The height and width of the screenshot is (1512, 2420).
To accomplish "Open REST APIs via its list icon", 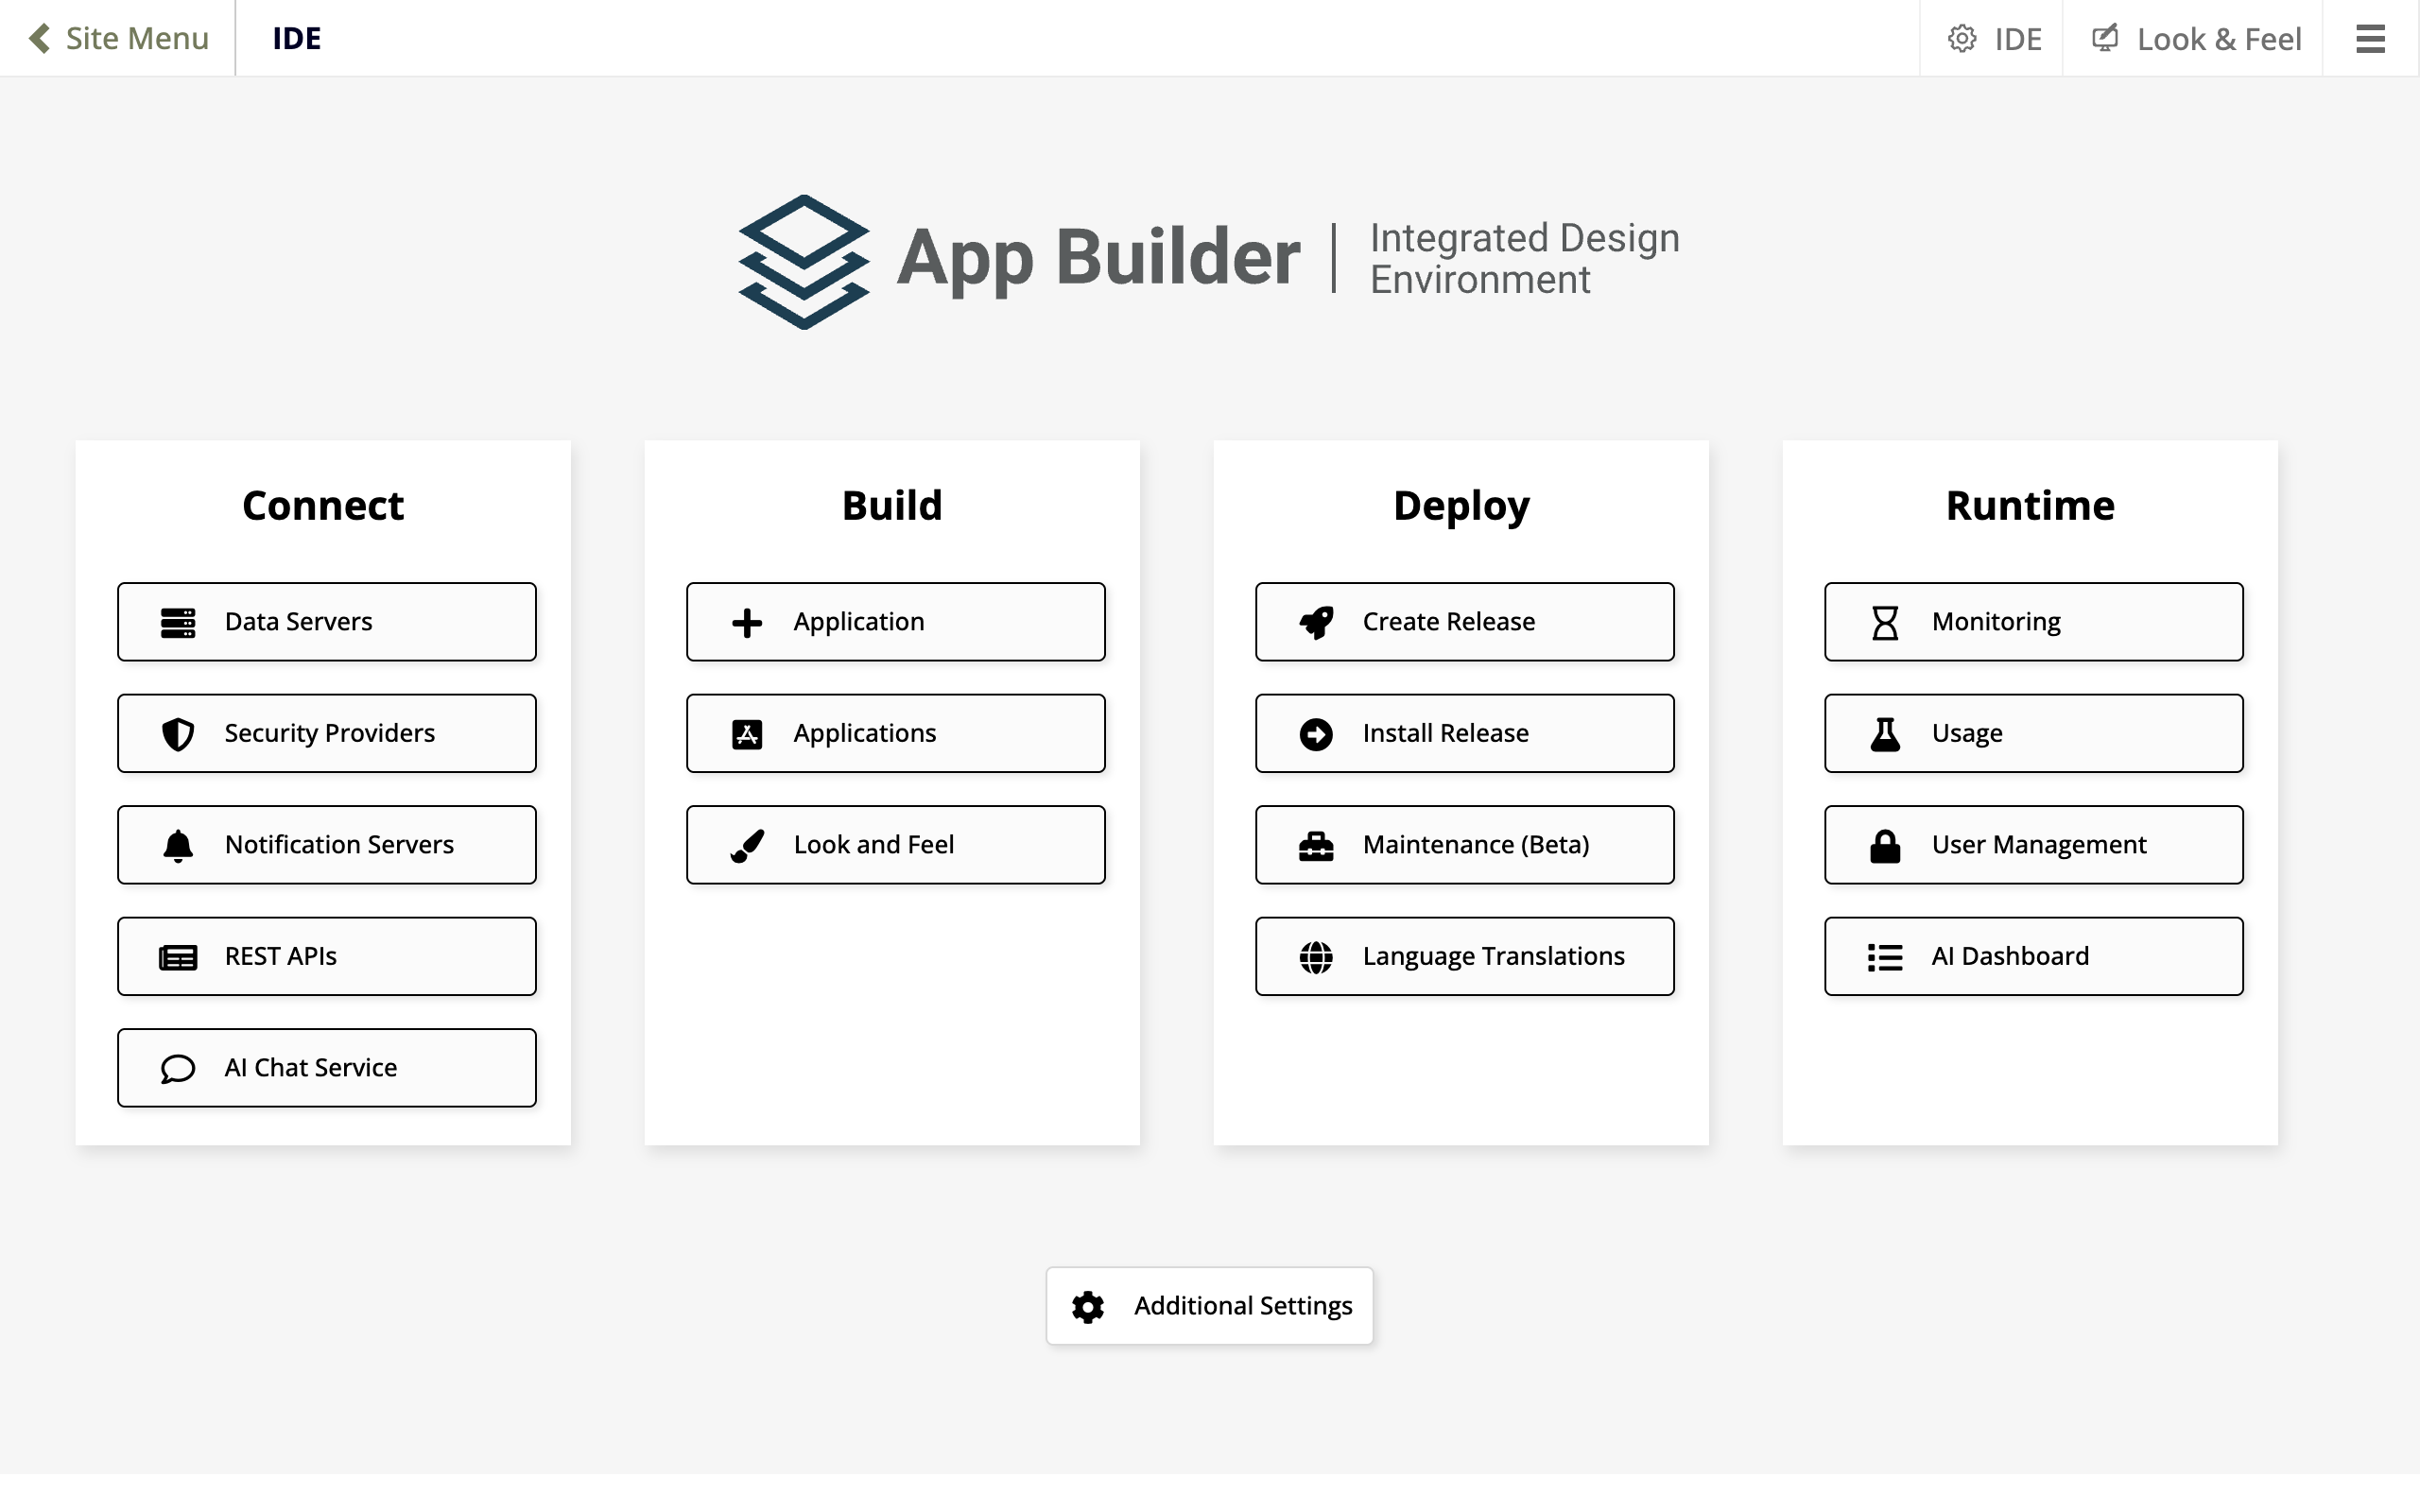I will [x=177, y=956].
